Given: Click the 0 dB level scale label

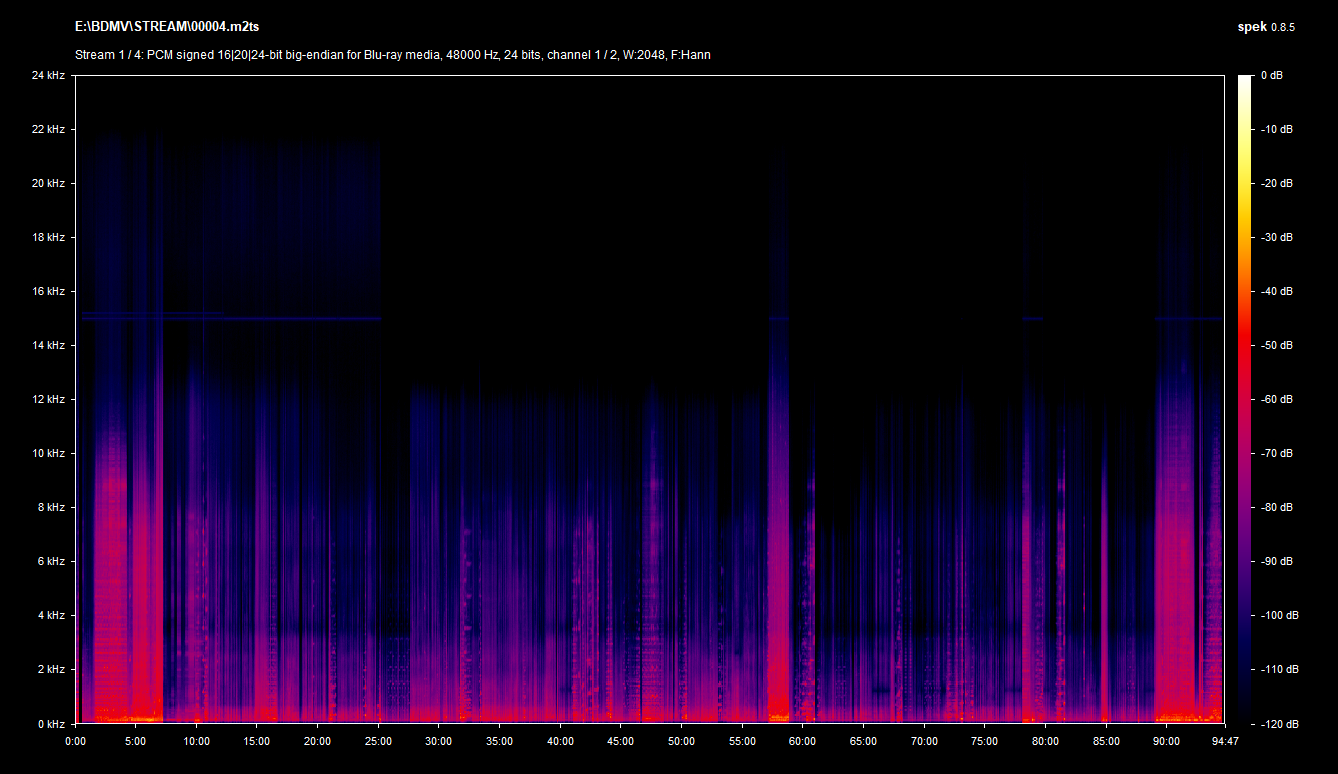Looking at the screenshot, I should 1272,75.
